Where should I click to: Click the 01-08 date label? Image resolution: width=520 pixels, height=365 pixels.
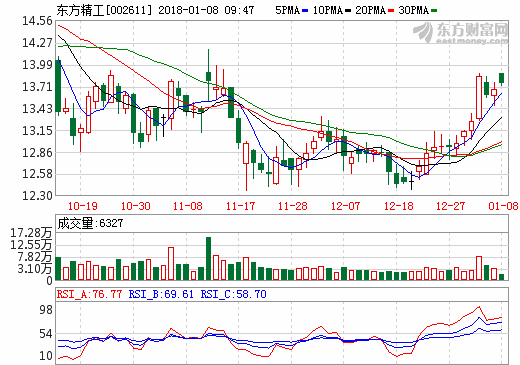click(503, 206)
